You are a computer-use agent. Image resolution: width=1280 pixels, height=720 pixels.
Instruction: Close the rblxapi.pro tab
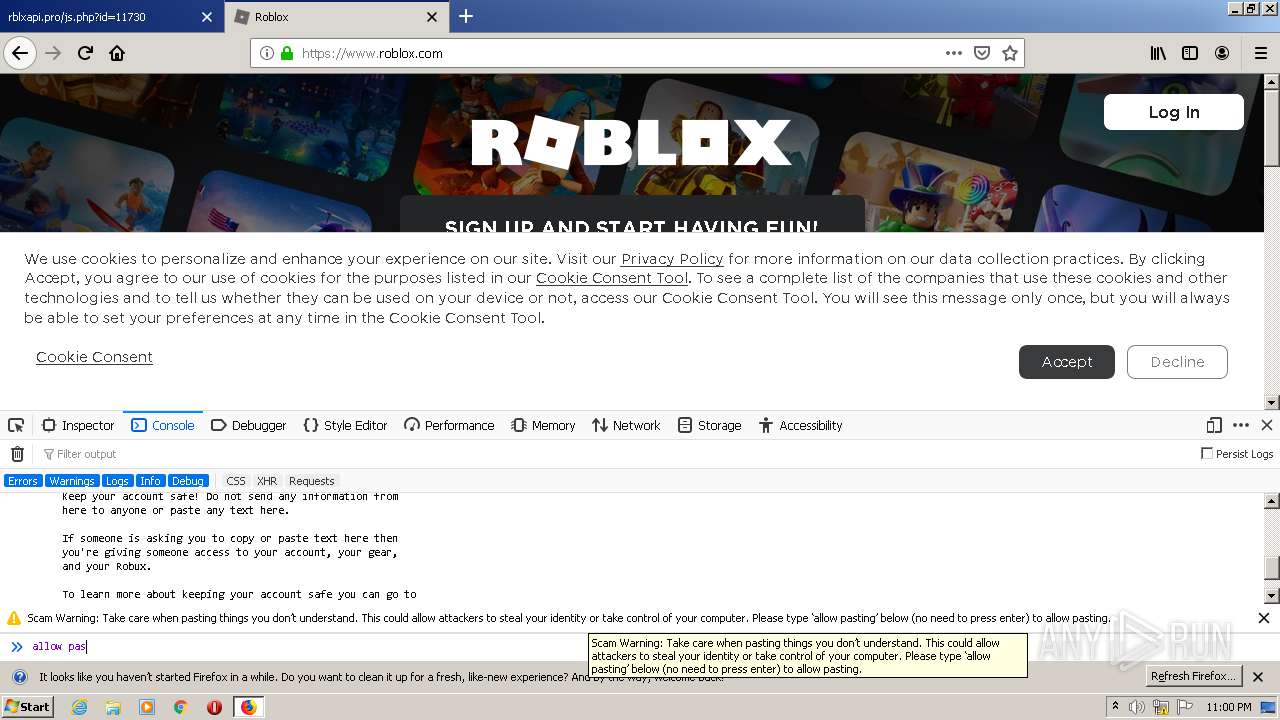click(x=207, y=17)
